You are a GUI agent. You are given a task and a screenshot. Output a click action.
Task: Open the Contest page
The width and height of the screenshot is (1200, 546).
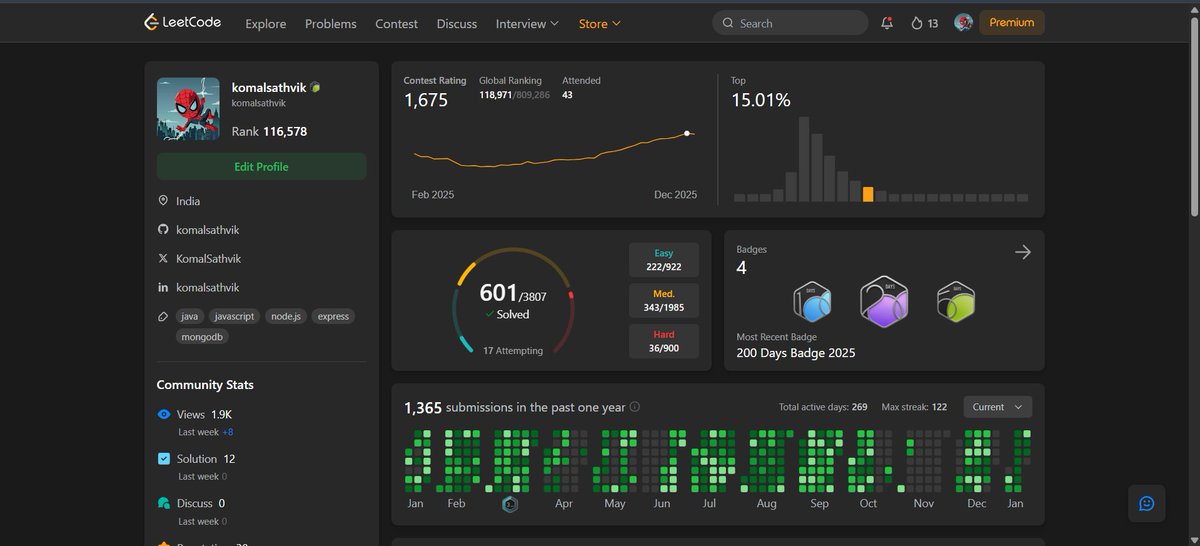pyautogui.click(x=397, y=23)
